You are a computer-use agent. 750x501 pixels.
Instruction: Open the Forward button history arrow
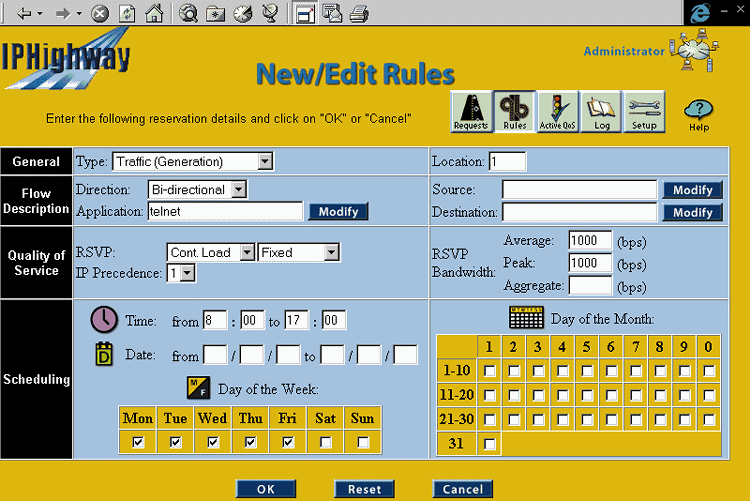click(79, 14)
